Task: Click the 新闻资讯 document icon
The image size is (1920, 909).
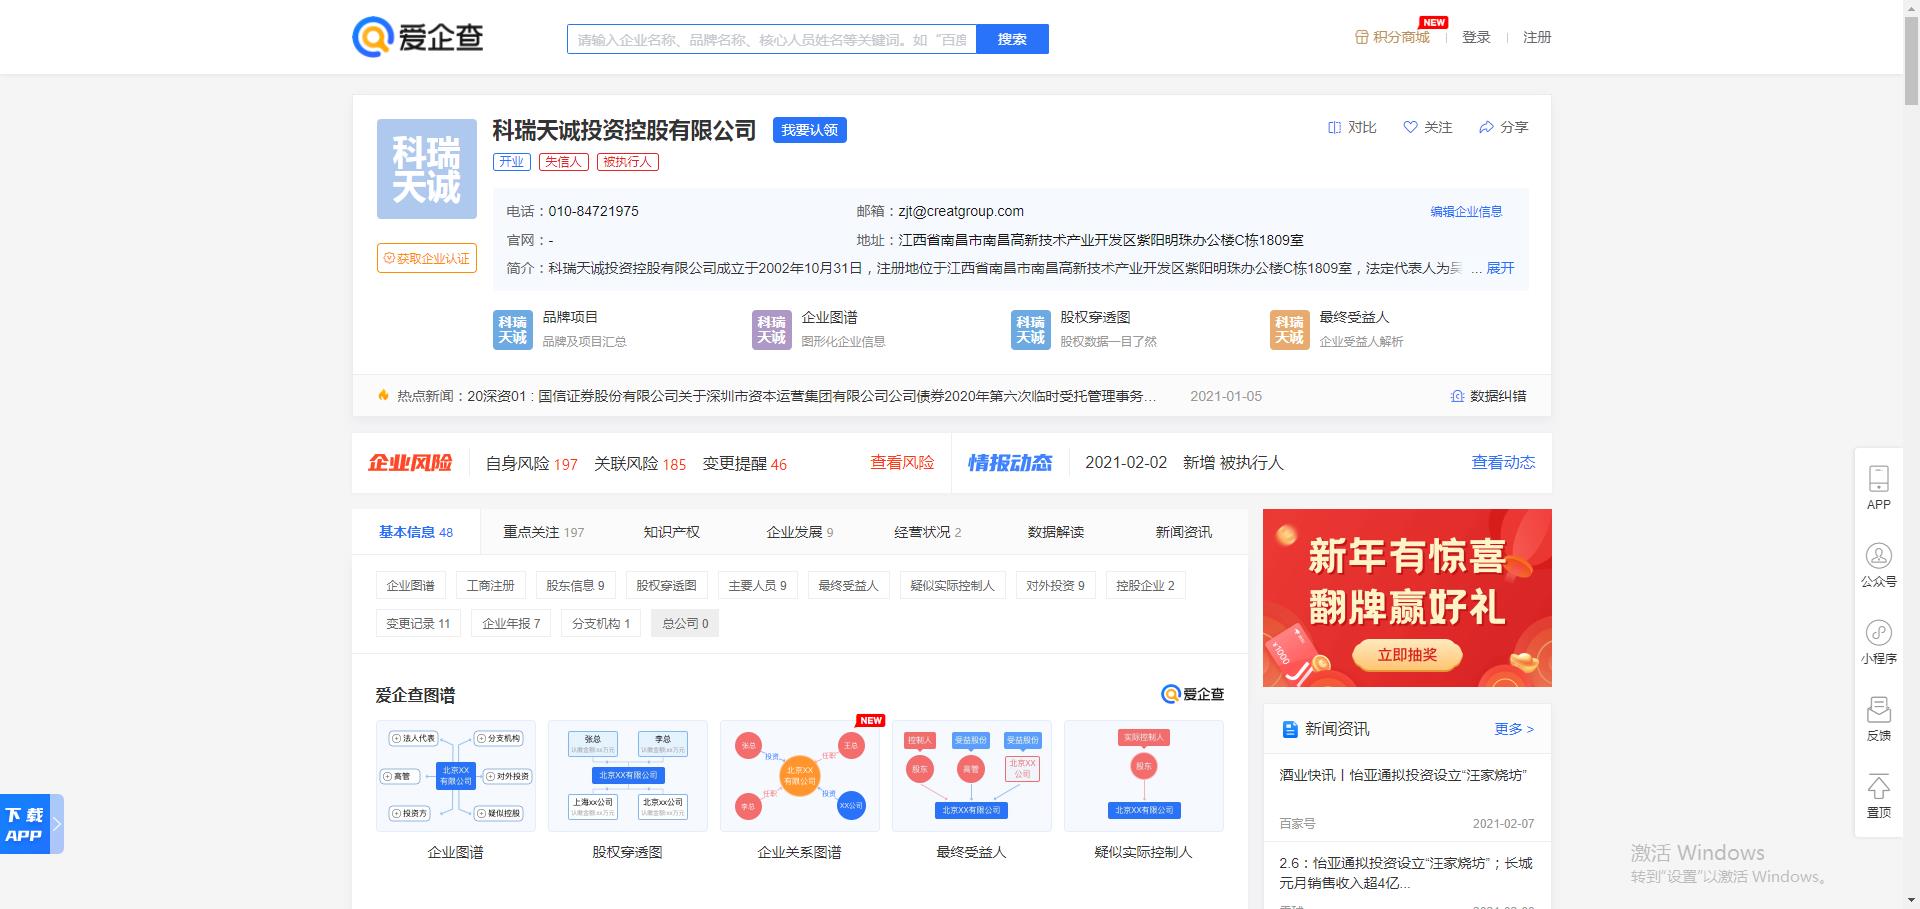Action: tap(1290, 729)
